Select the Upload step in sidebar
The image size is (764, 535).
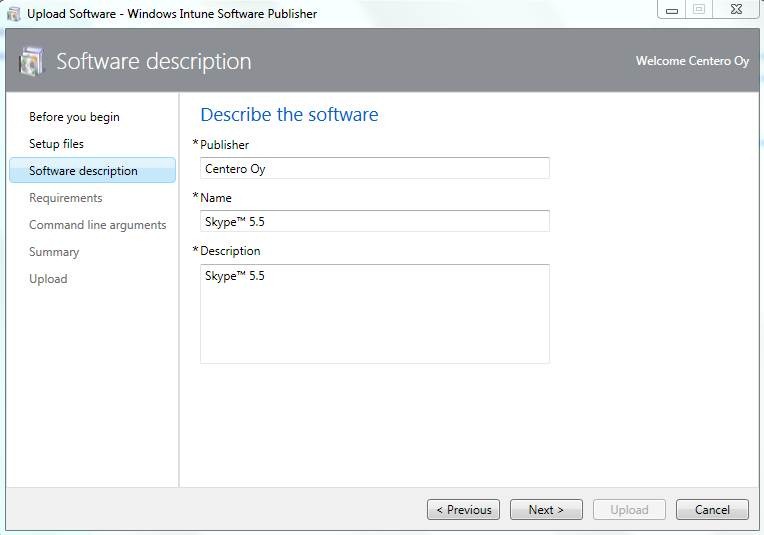coord(48,279)
